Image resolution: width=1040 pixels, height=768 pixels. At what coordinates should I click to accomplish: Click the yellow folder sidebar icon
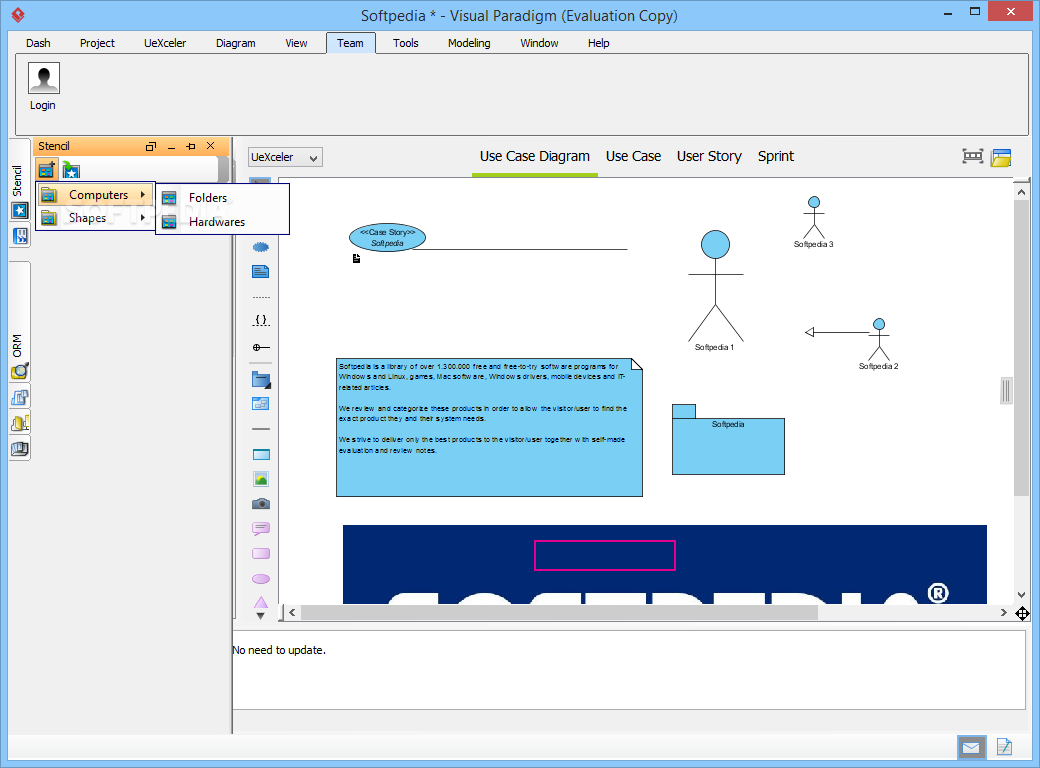[20, 423]
